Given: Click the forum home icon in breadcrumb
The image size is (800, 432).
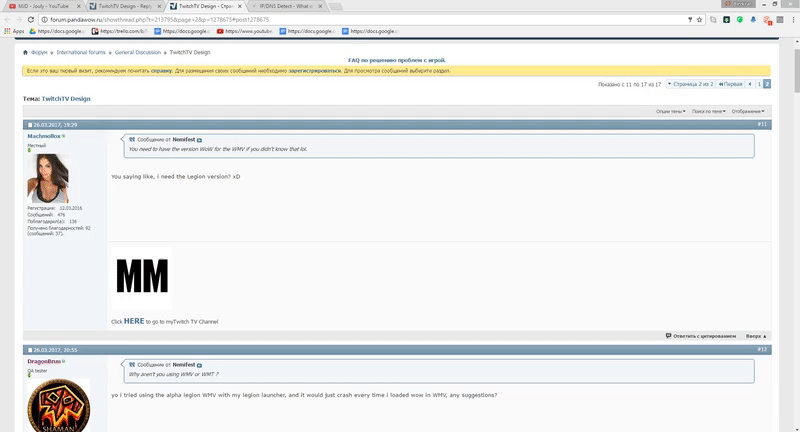Looking at the screenshot, I should coord(25,52).
